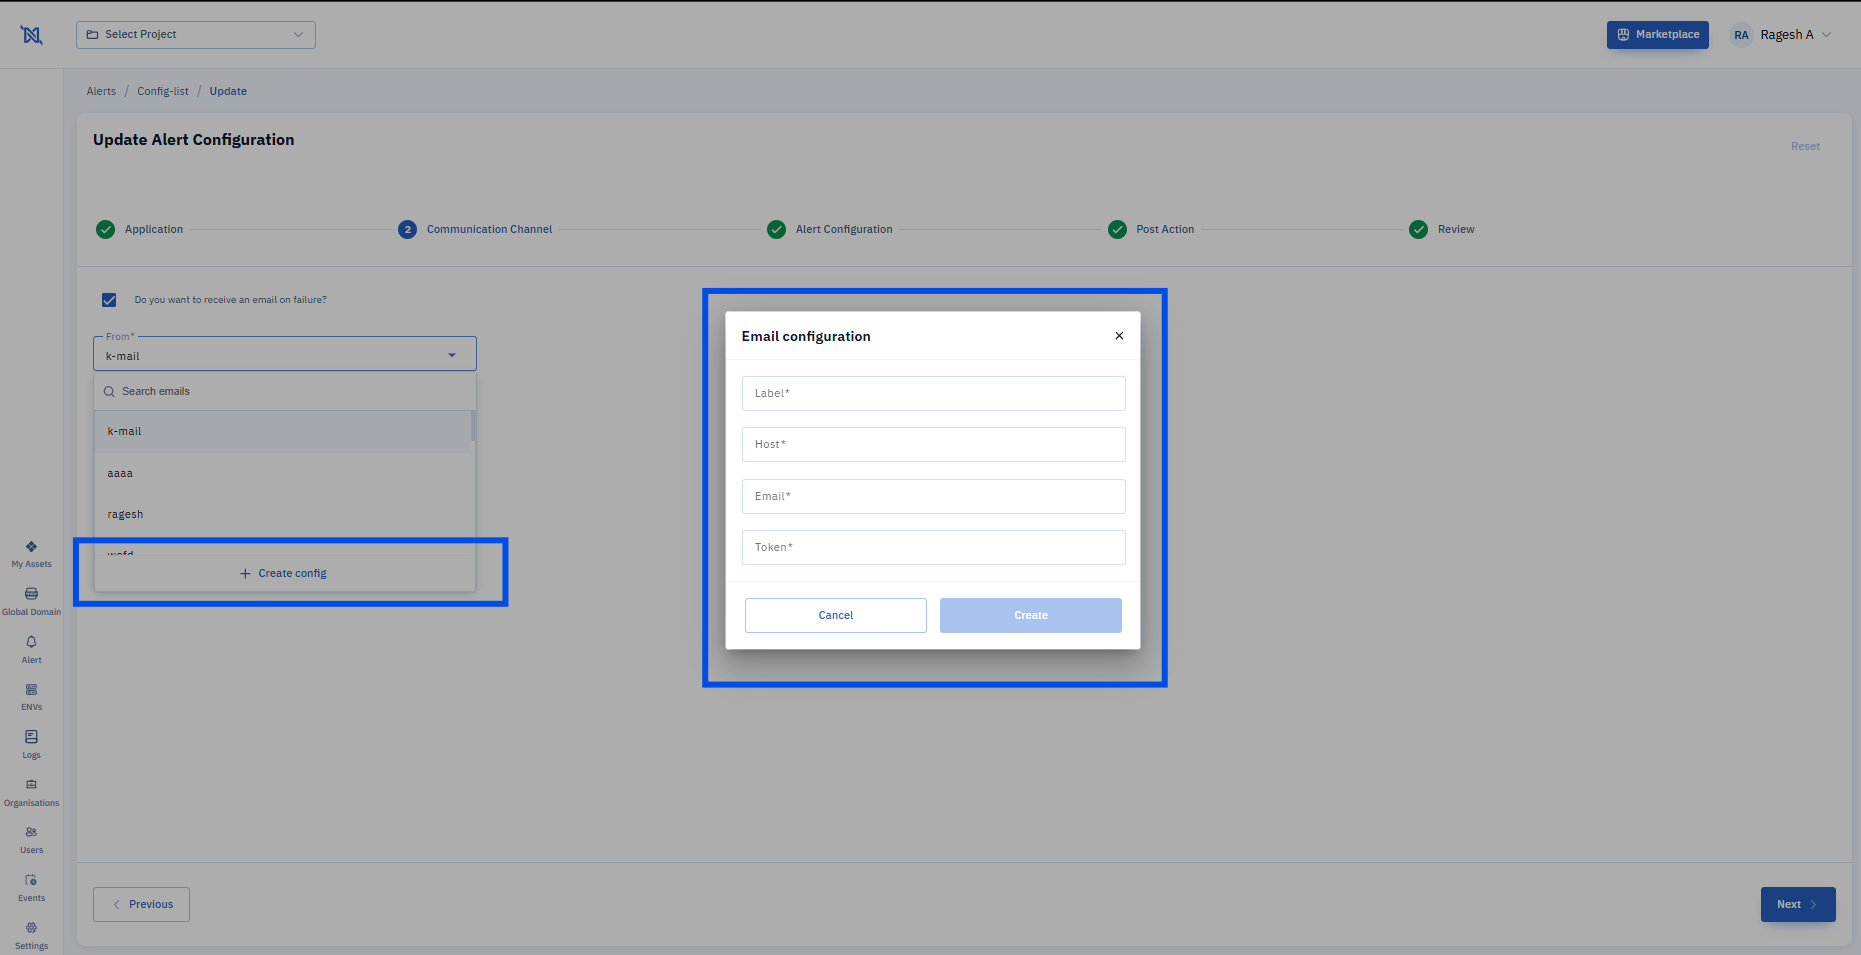Go to the Post Action step
The image size is (1861, 955).
pos(1151,230)
